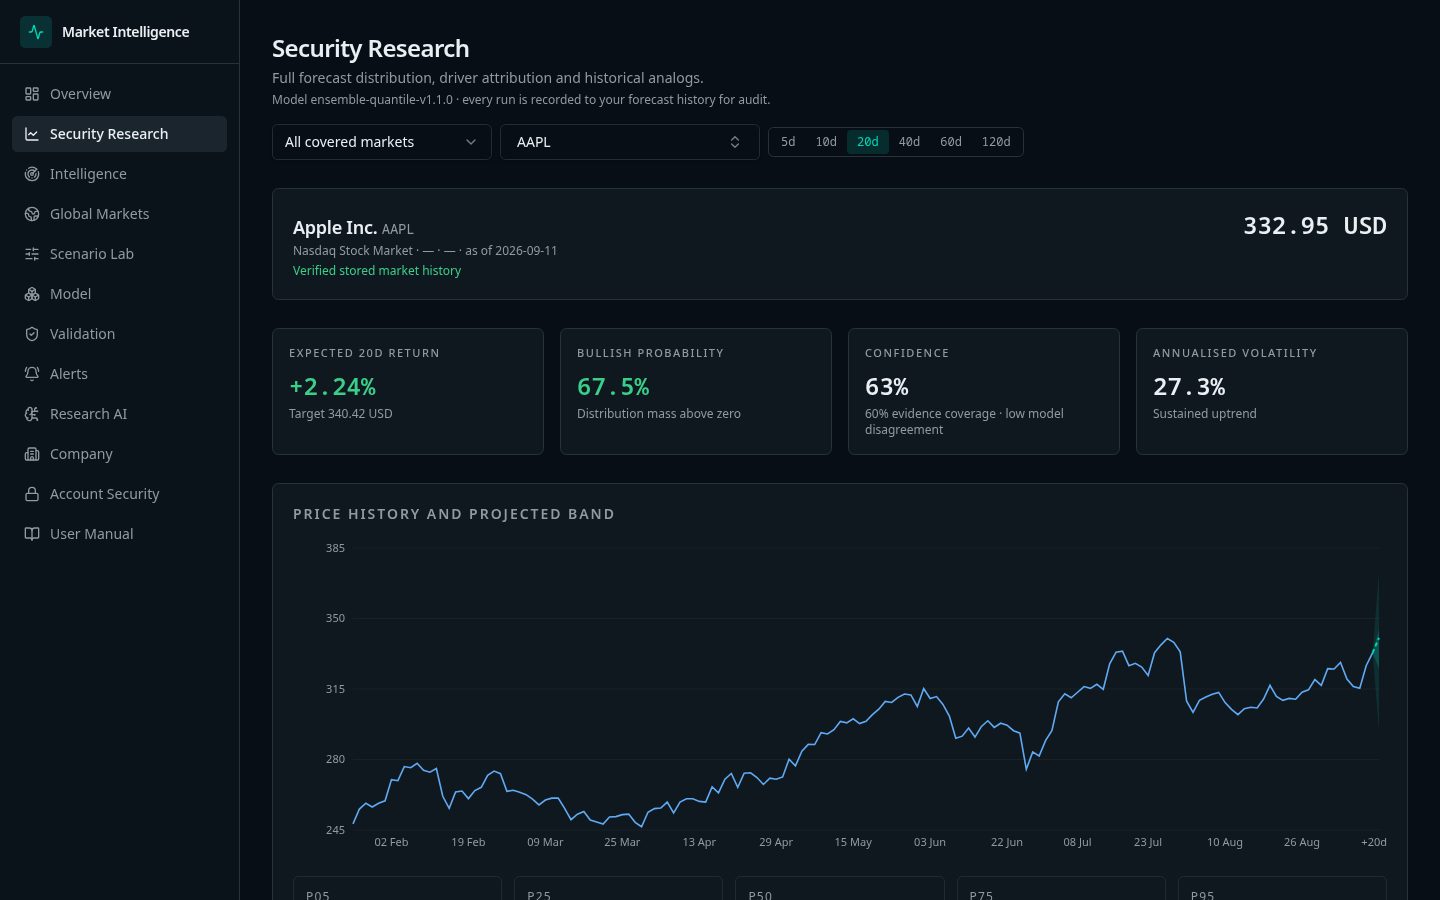Open Scenario Lab section
Viewport: 1440px width, 900px height.
[119, 254]
